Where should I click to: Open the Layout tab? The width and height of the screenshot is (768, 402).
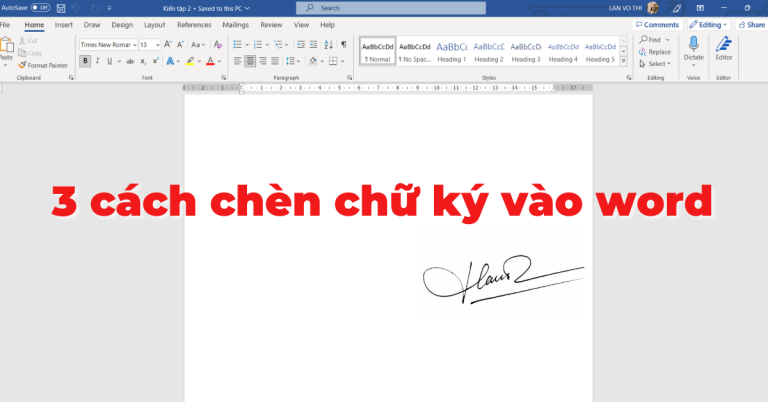pos(154,24)
